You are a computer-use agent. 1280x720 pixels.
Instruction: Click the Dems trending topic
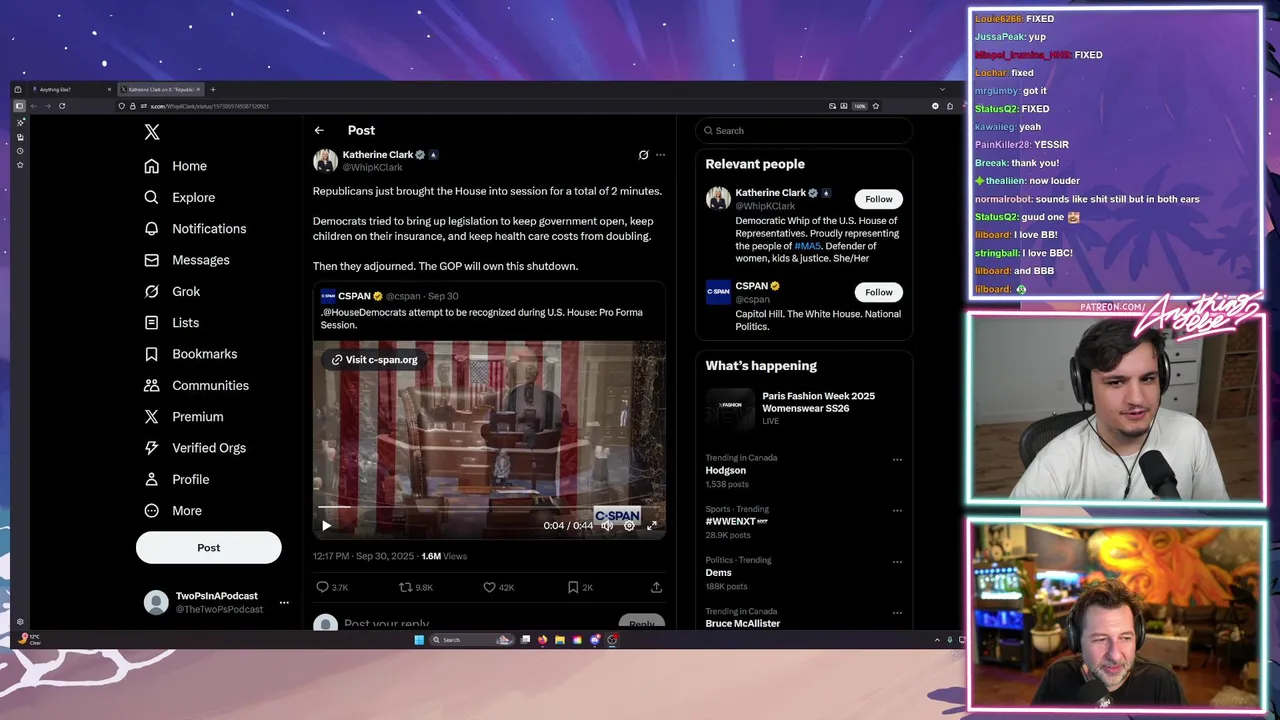(x=719, y=573)
